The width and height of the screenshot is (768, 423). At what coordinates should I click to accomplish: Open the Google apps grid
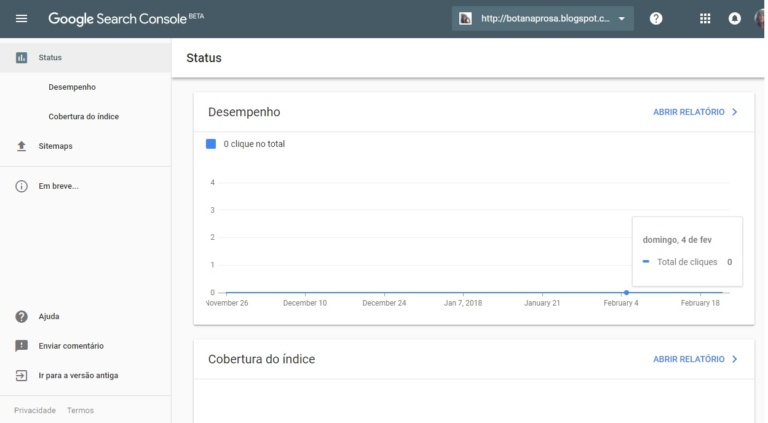(705, 19)
